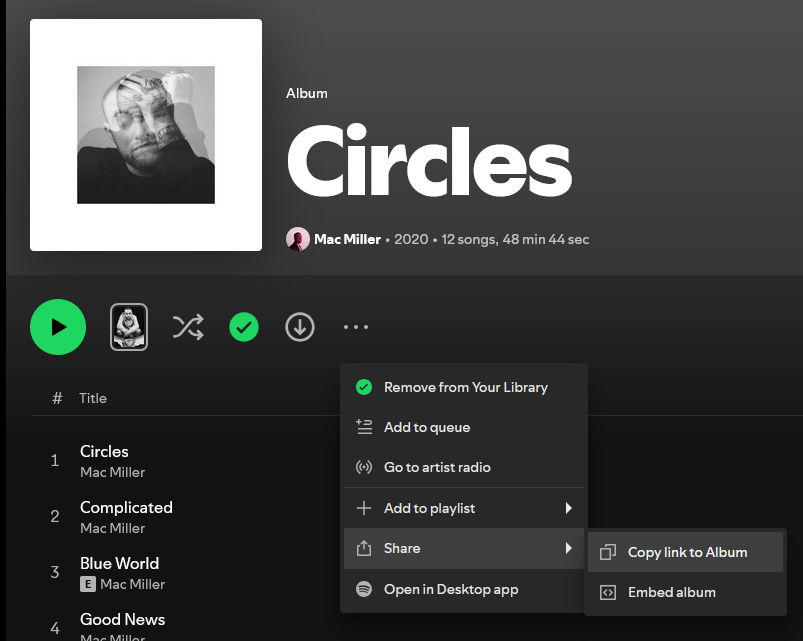Screen dimensions: 803x641
Task: Click track number 2
Action: [55, 517]
